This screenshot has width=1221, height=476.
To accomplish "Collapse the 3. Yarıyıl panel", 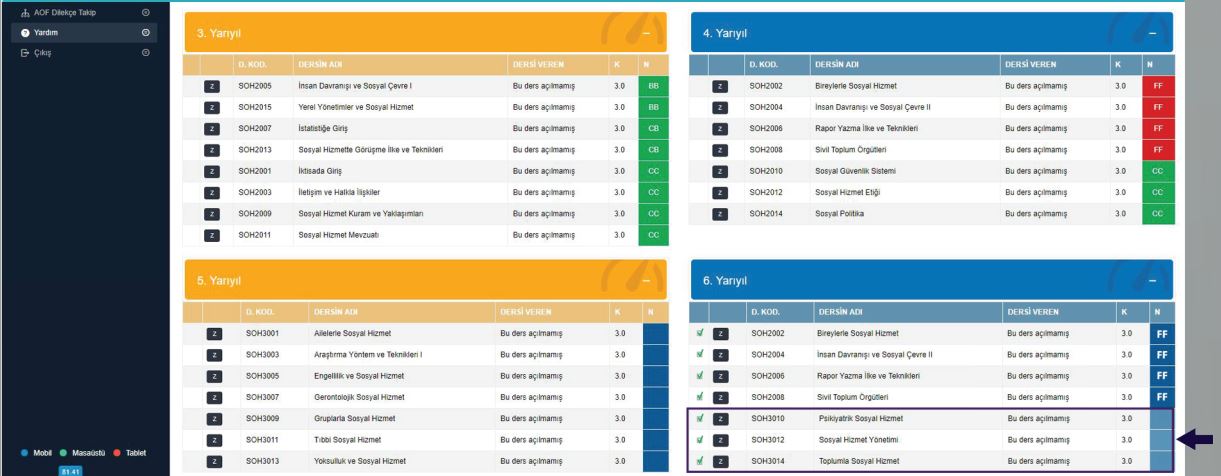I will (x=646, y=34).
